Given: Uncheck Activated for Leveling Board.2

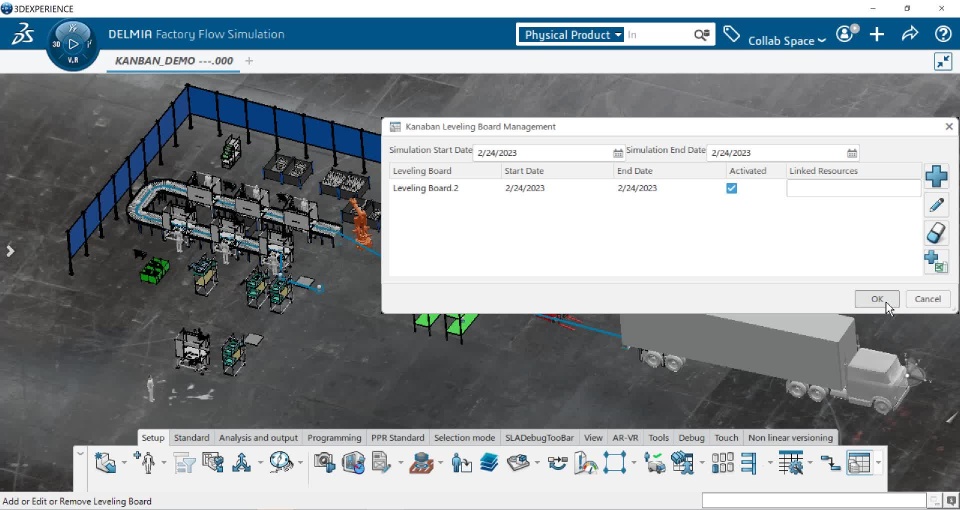Looking at the screenshot, I should click(x=731, y=189).
